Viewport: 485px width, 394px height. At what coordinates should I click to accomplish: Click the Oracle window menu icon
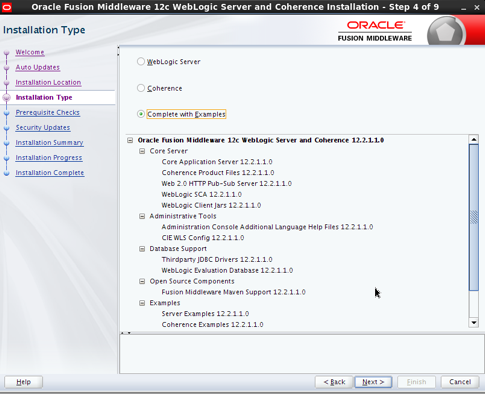6,7
